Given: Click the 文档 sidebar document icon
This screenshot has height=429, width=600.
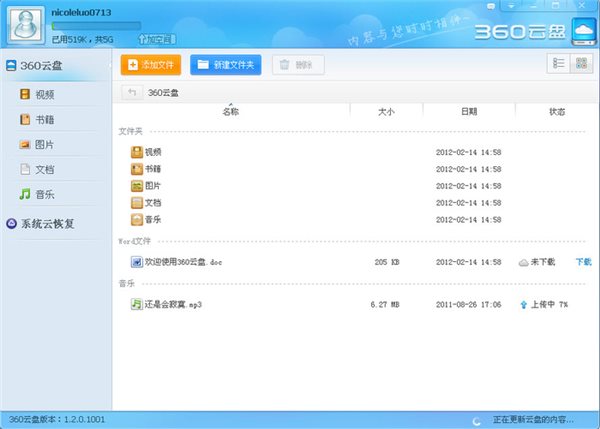Looking at the screenshot, I should pyautogui.click(x=25, y=169).
